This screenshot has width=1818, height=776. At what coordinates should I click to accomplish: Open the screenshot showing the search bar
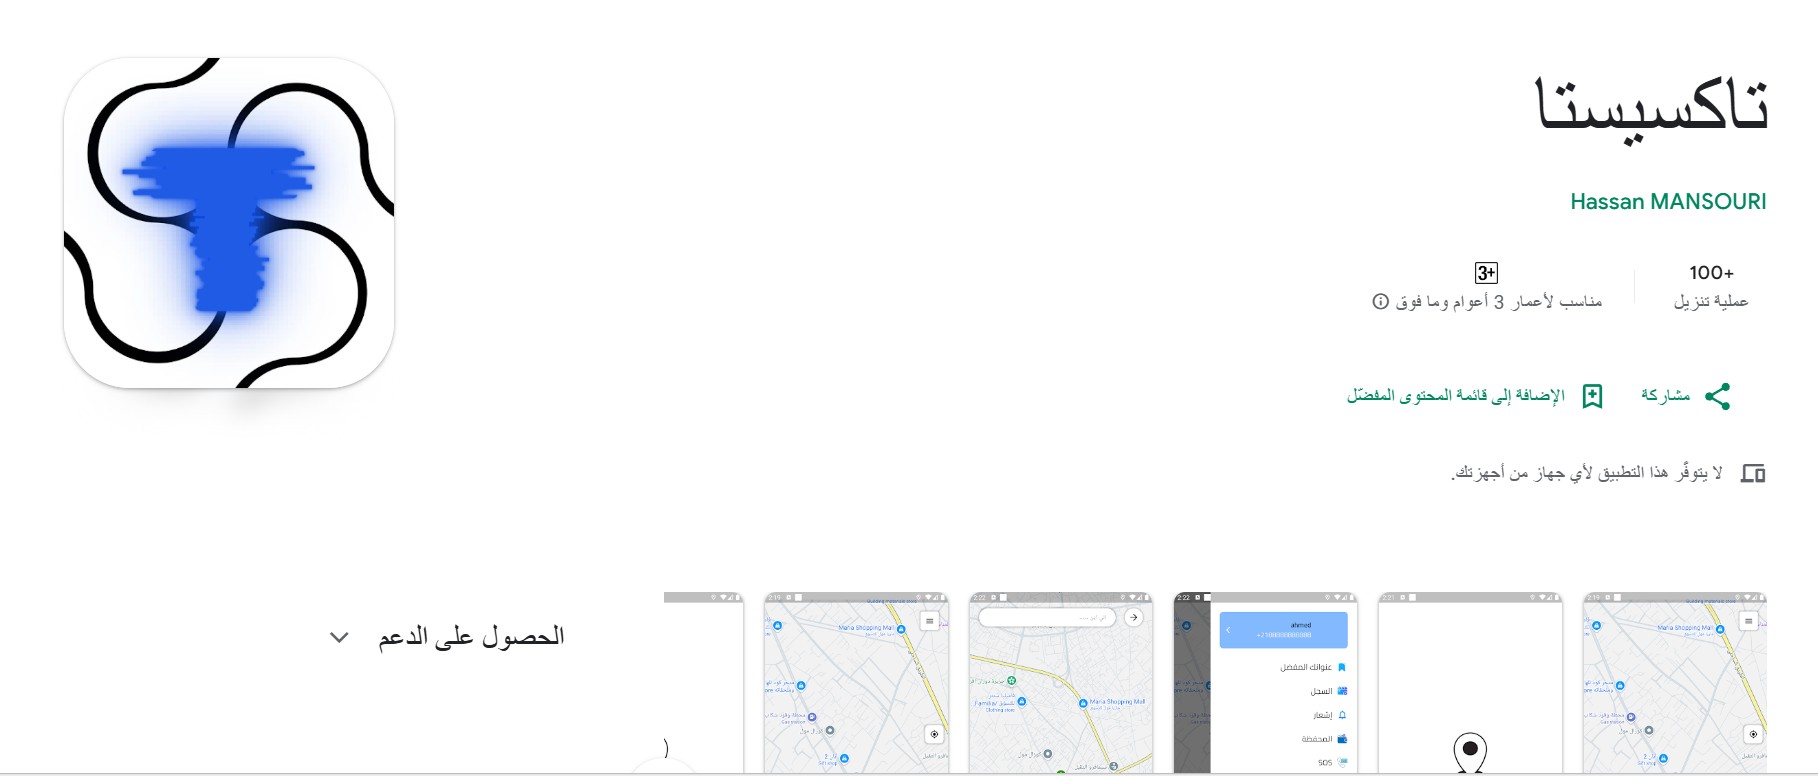tap(1060, 682)
